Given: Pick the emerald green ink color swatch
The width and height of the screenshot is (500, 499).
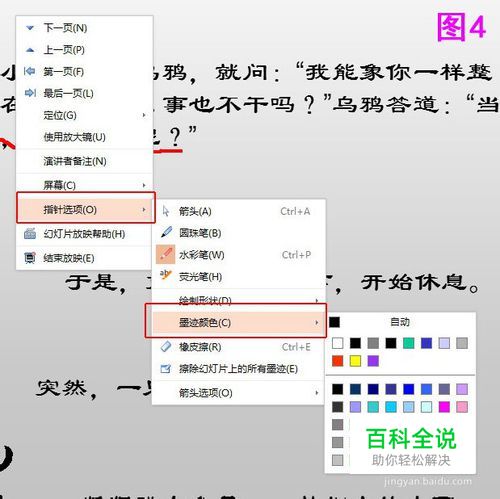Looking at the screenshot, I should (409, 343).
